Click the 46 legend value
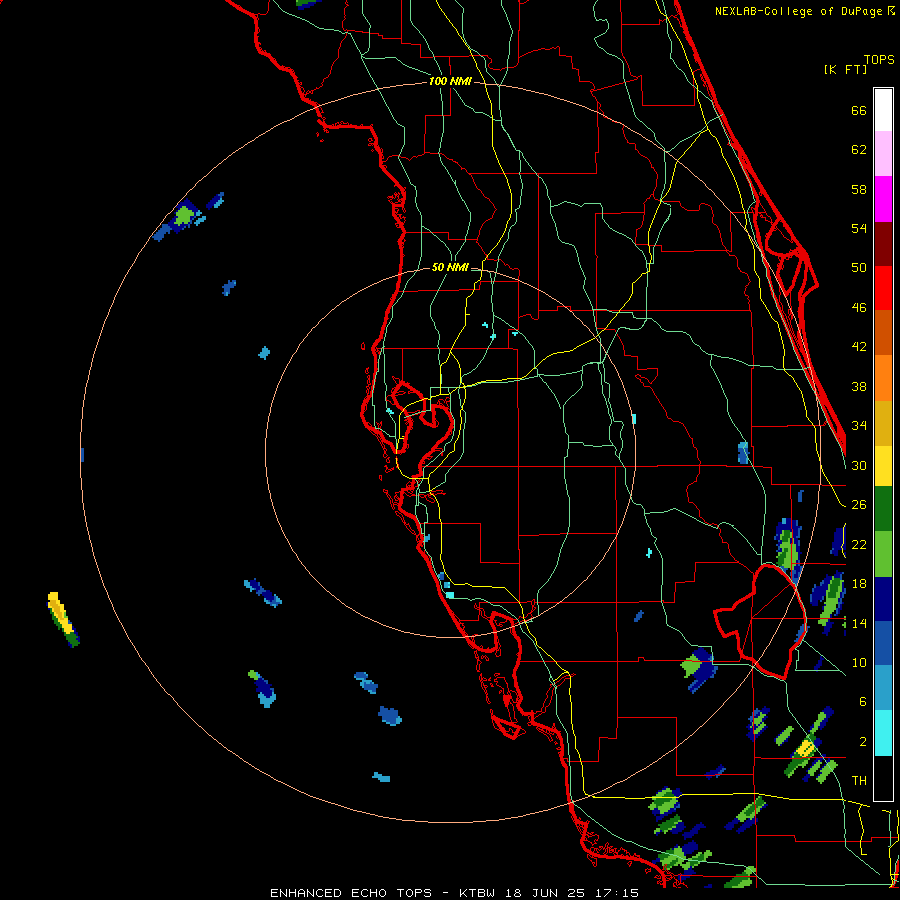 pyautogui.click(x=859, y=308)
